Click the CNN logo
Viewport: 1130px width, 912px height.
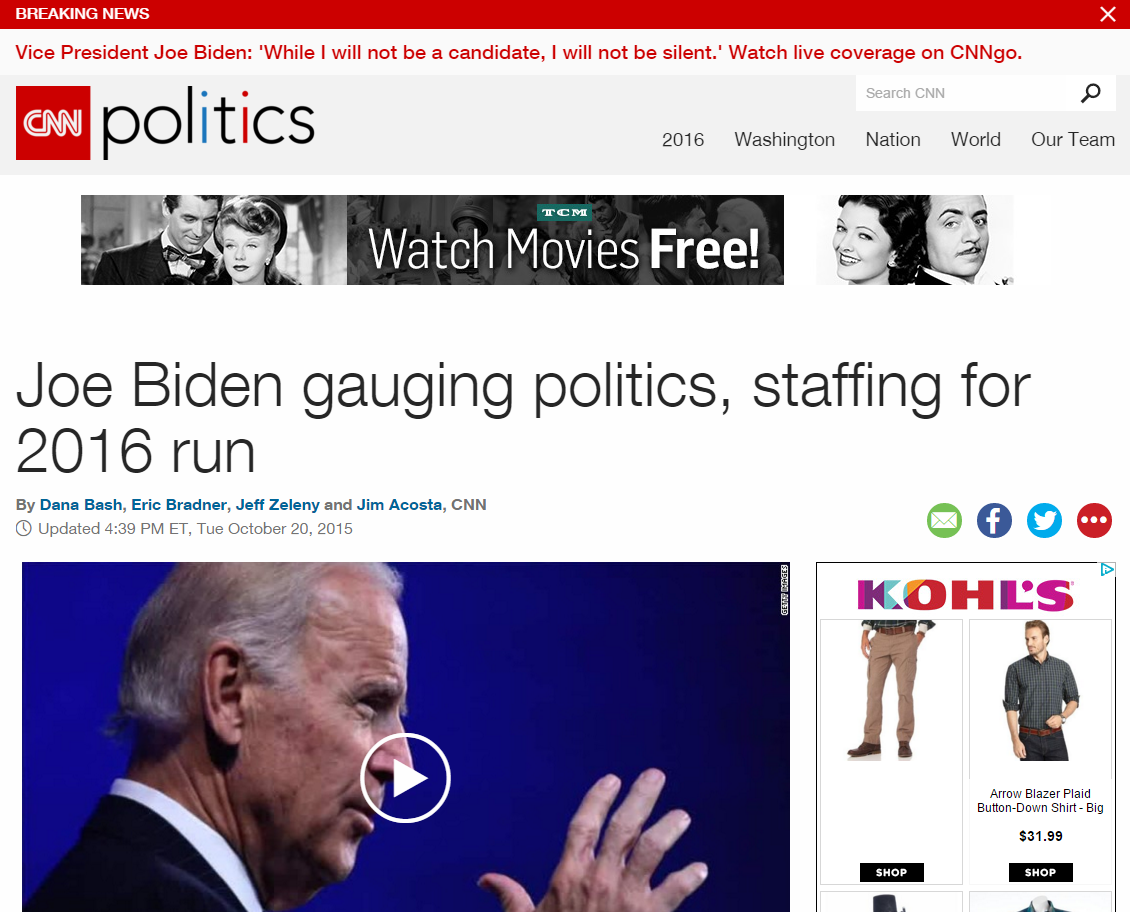pyautogui.click(x=53, y=123)
